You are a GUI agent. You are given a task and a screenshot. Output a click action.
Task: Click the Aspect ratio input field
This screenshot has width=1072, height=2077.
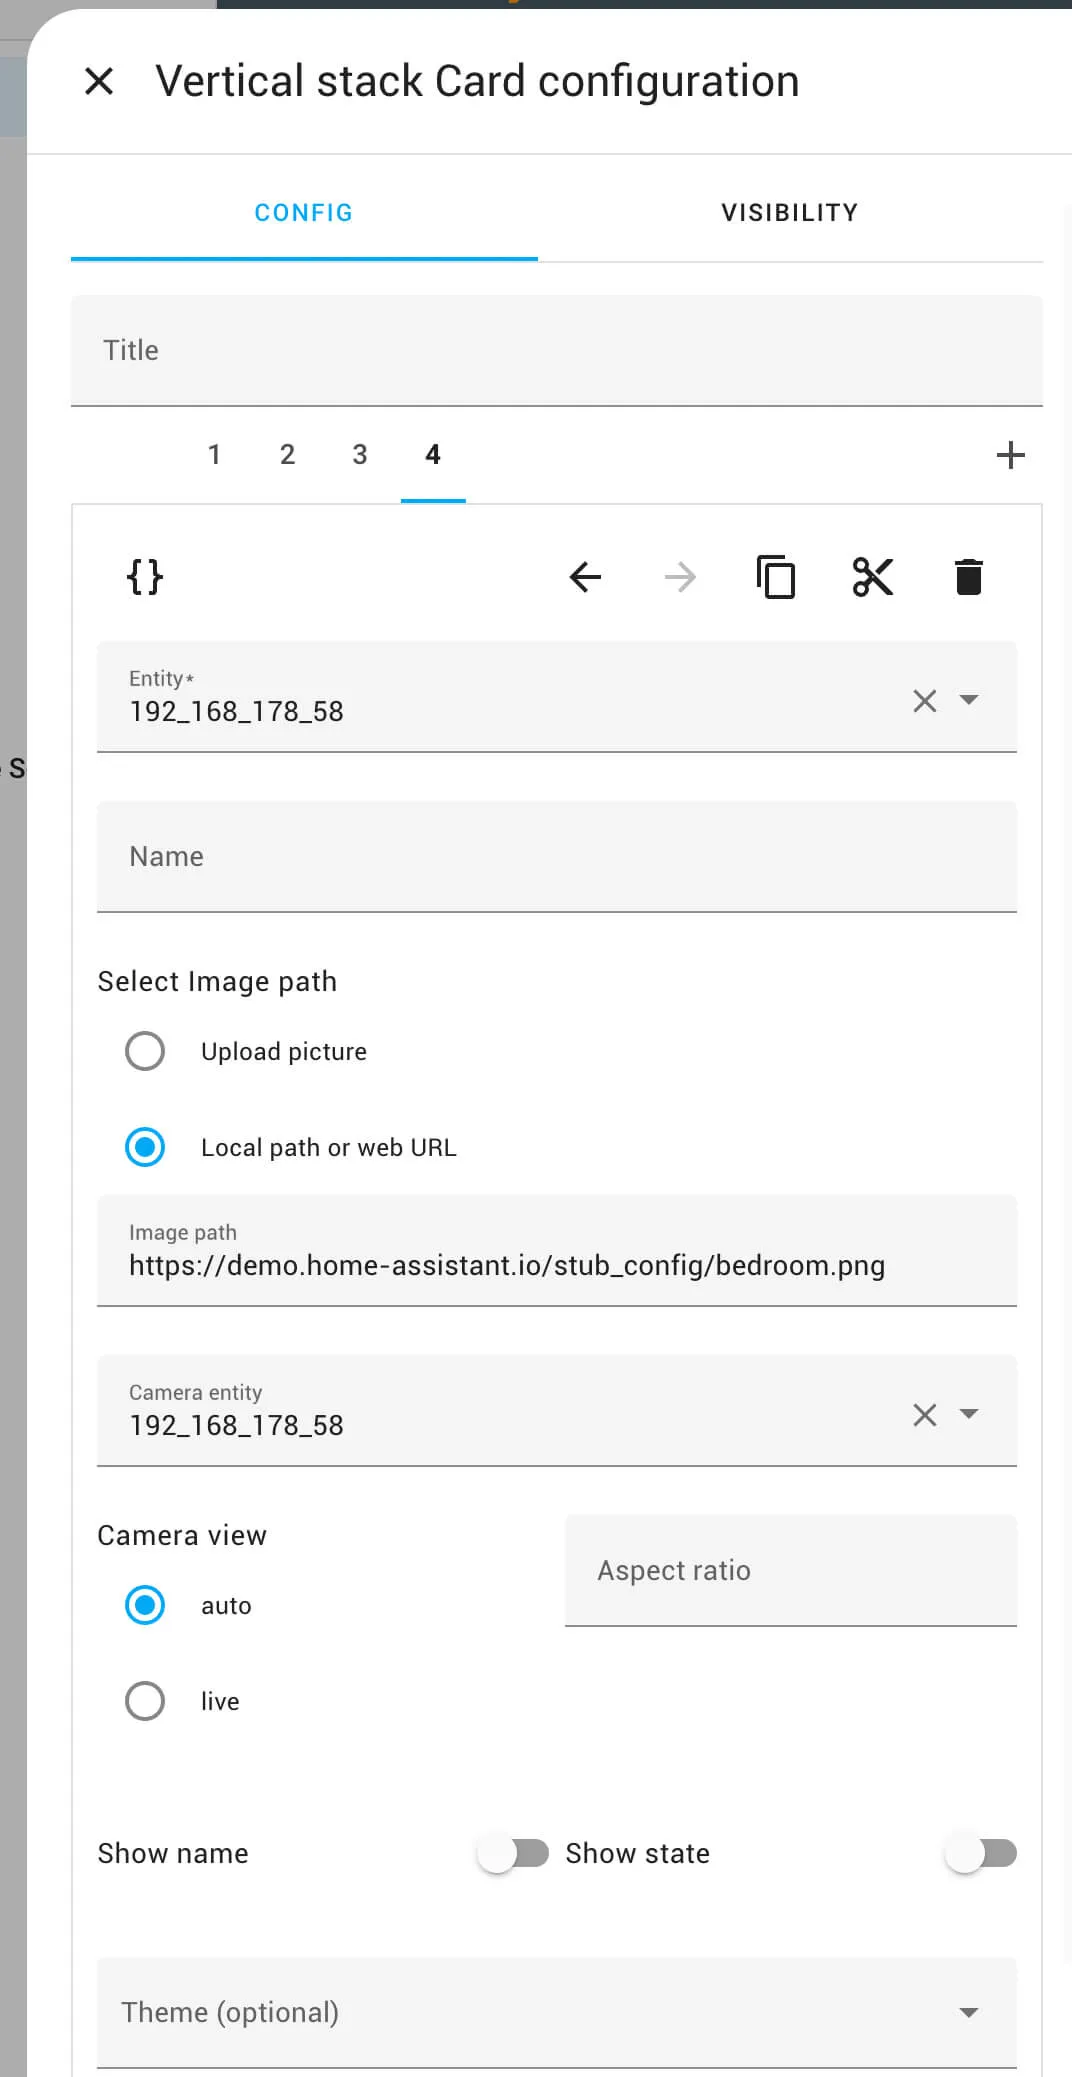791,1570
